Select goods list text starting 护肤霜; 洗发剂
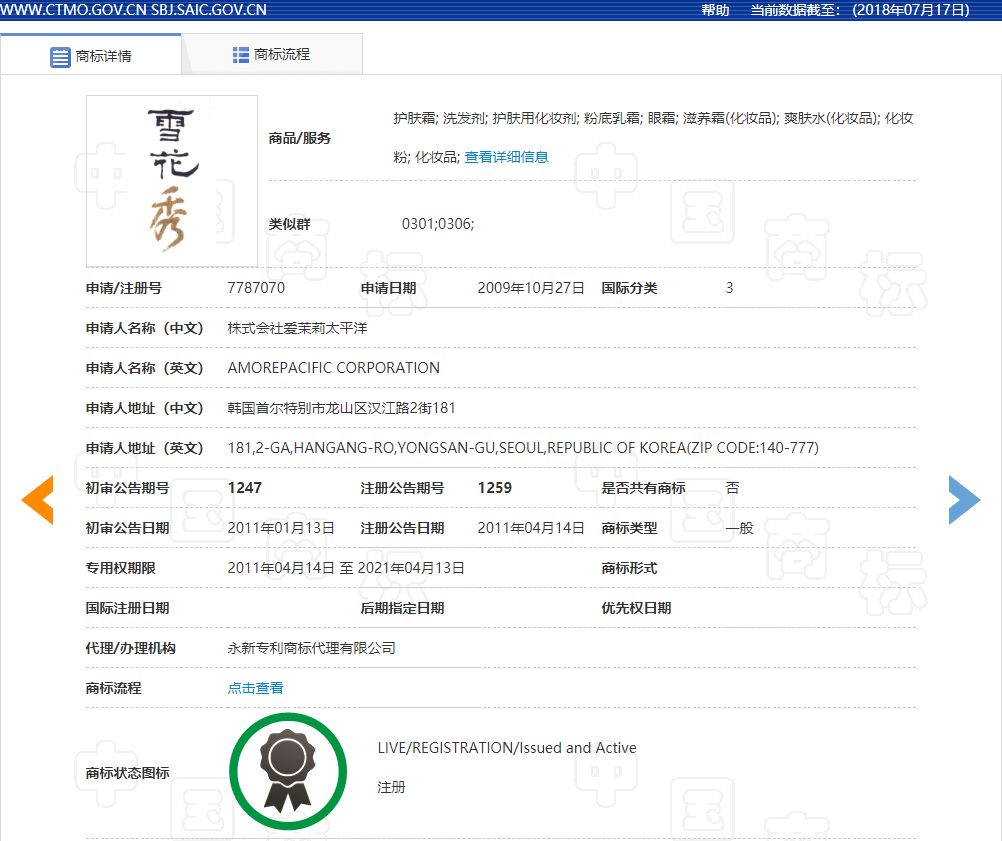The height and width of the screenshot is (841, 1002). (x=653, y=137)
